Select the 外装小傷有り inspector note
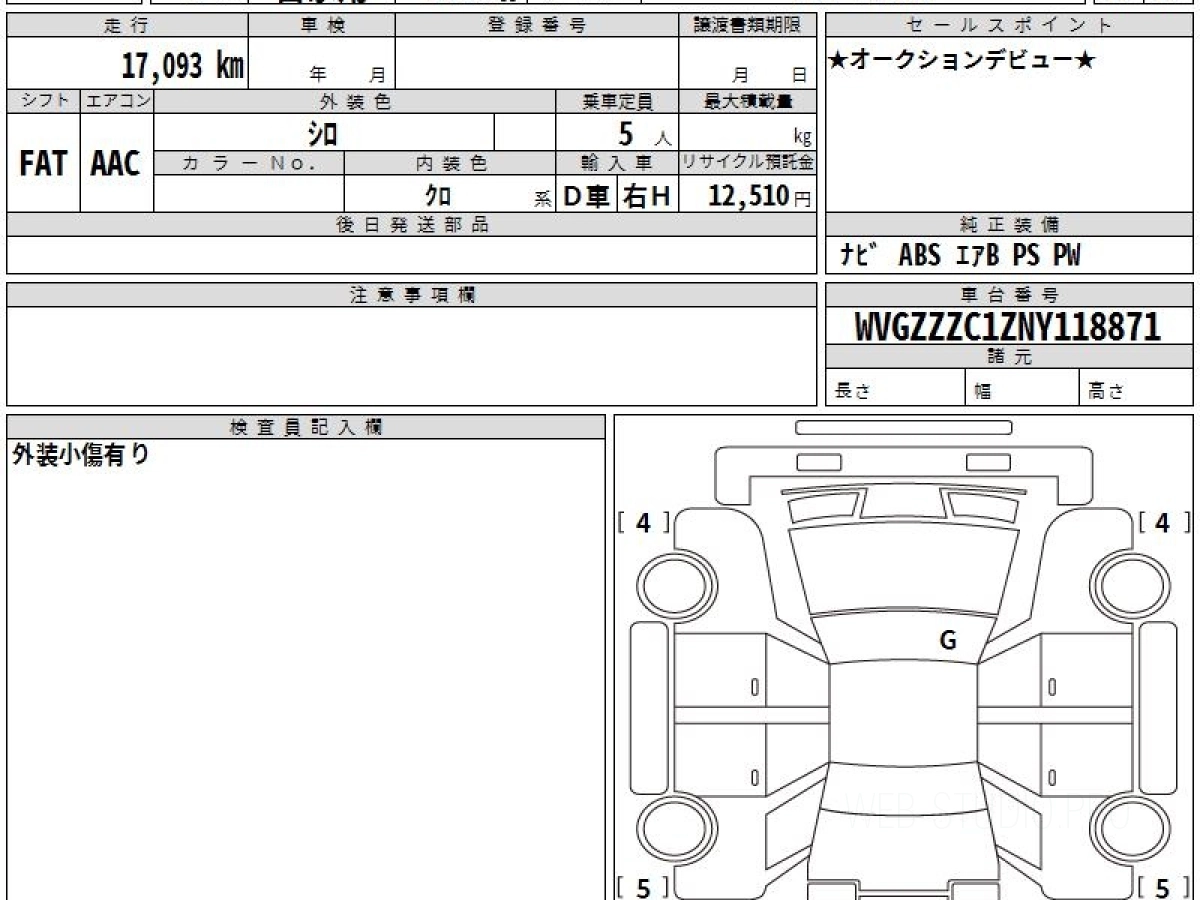The width and height of the screenshot is (1200, 900). point(81,455)
